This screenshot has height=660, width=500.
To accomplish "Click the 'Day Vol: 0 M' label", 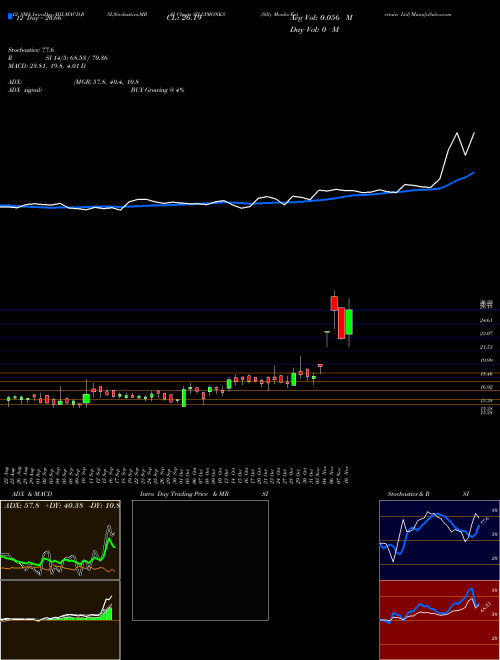I will (314, 29).
